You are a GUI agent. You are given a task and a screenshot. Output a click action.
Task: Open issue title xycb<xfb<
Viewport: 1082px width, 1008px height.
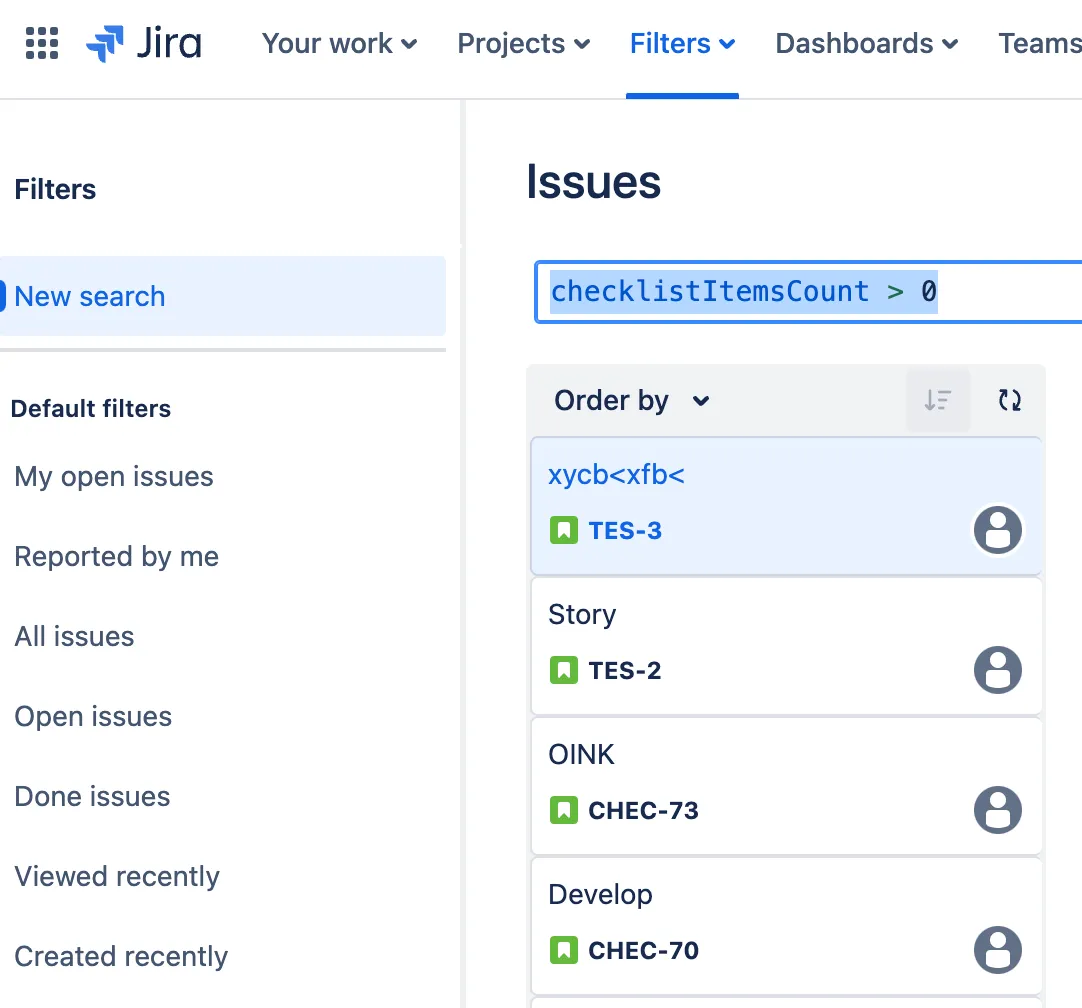tap(616, 475)
